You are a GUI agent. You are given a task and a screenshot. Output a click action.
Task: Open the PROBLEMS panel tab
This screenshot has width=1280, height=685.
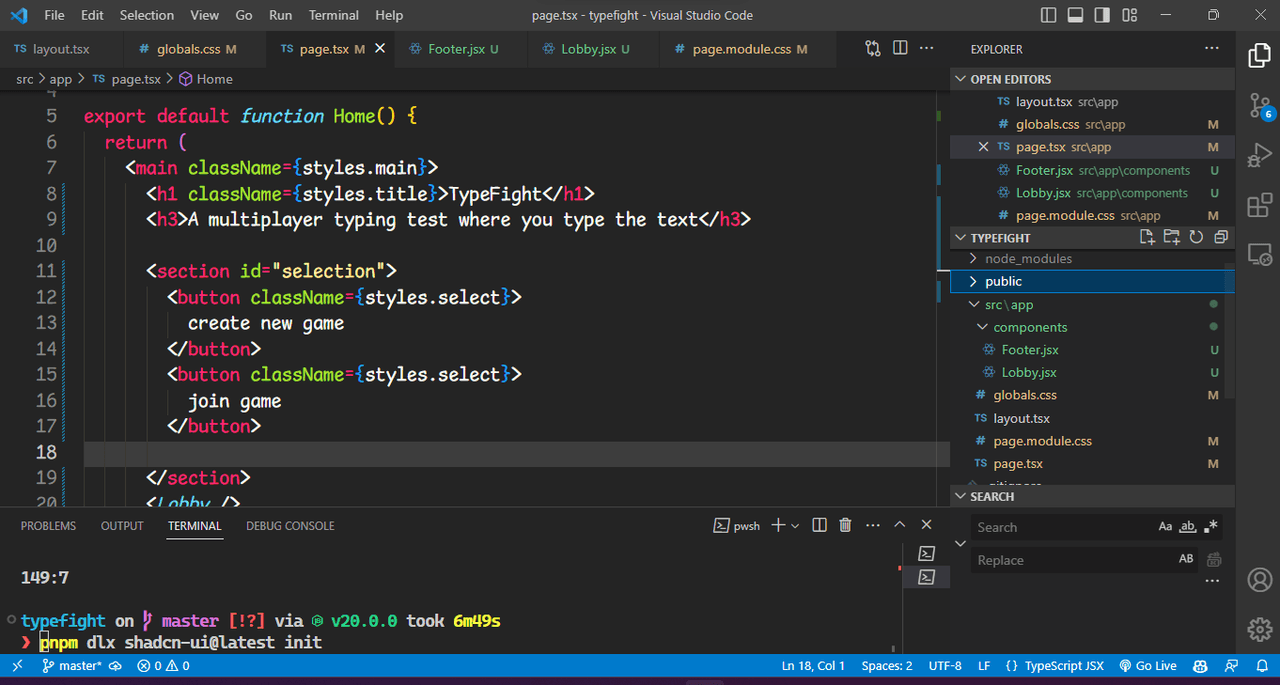coord(48,526)
